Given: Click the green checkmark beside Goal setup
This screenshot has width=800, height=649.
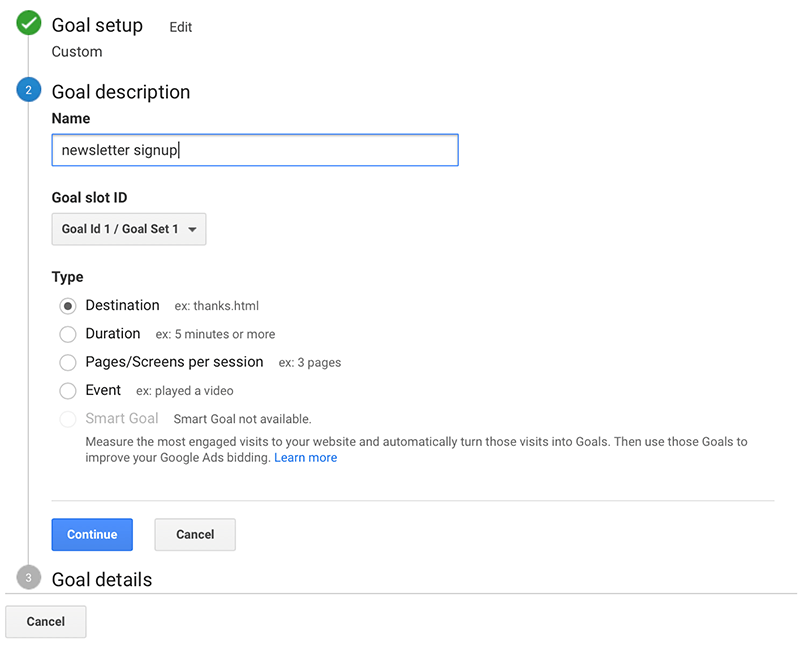Looking at the screenshot, I should 28,25.
